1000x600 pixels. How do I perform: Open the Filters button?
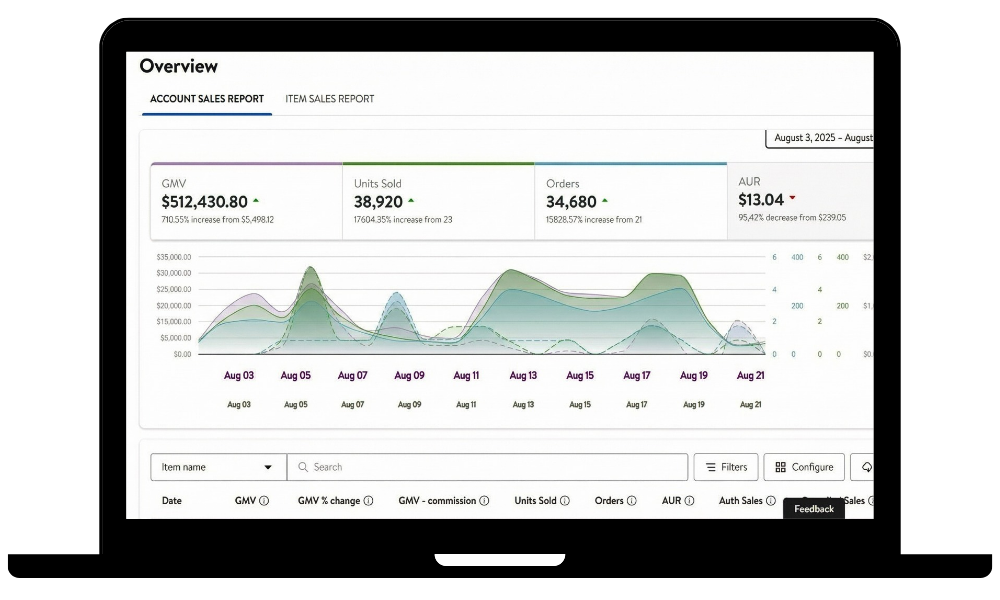click(726, 467)
